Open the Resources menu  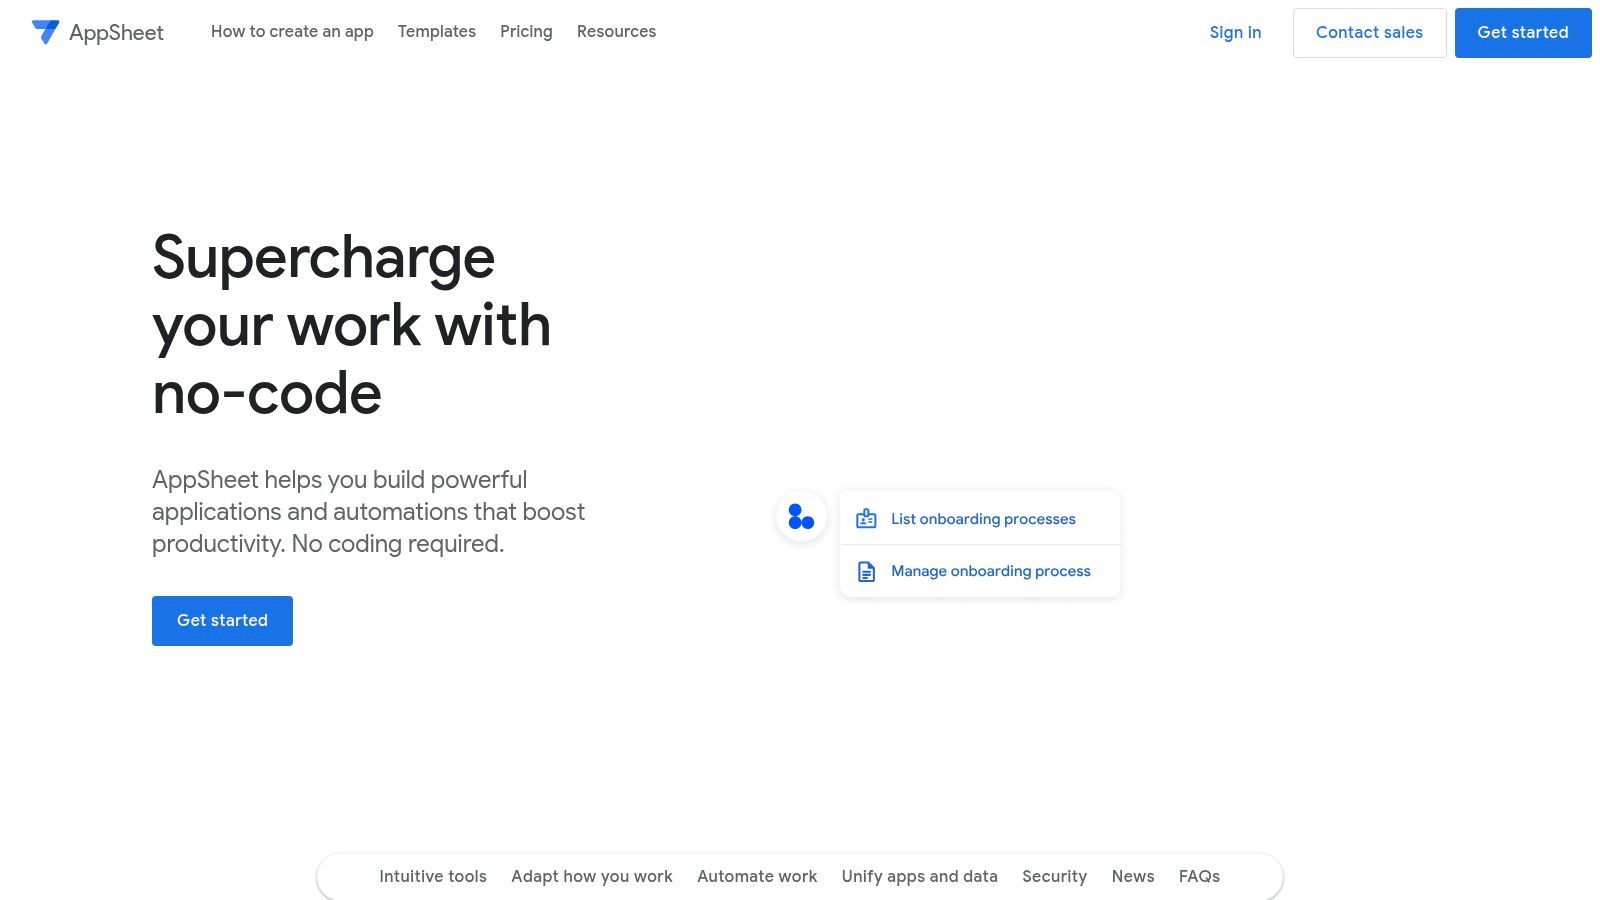616,32
